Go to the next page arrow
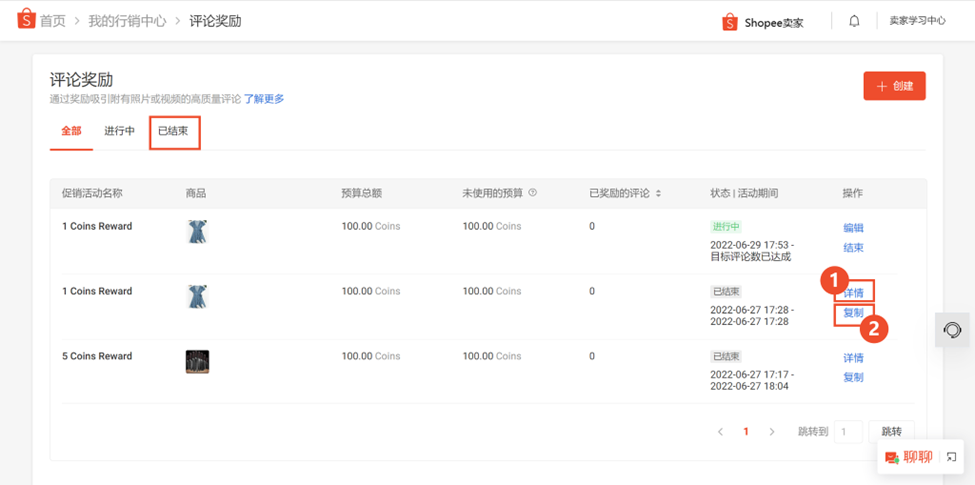The image size is (975, 485). click(771, 432)
